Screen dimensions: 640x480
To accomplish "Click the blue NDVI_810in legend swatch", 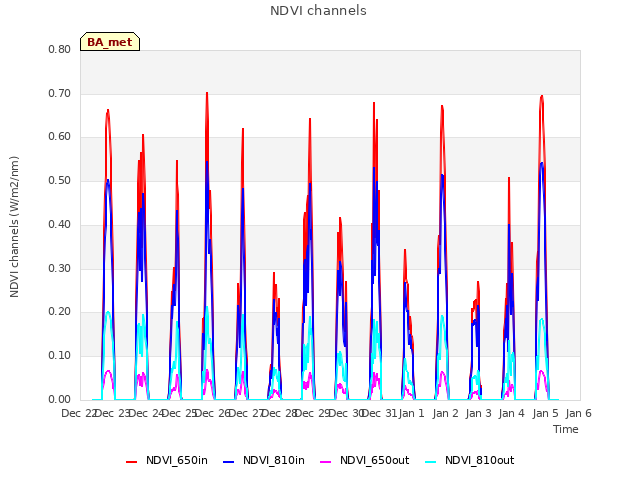I will point(229,462).
